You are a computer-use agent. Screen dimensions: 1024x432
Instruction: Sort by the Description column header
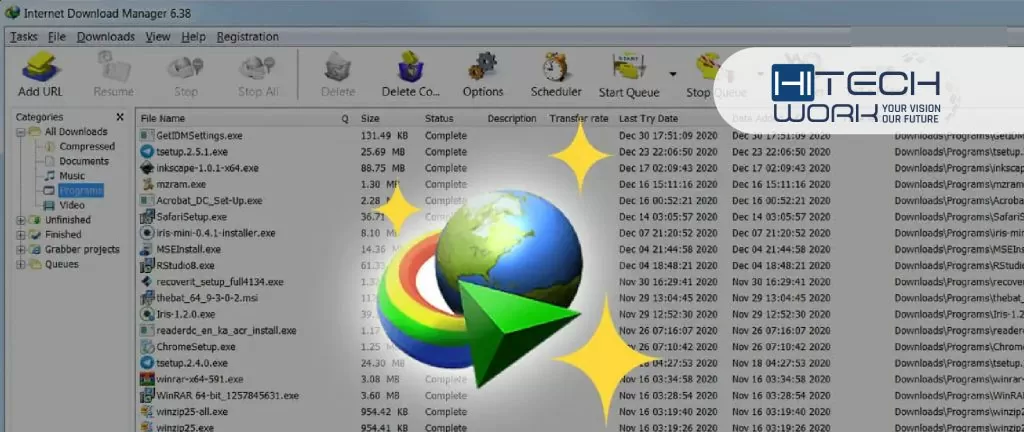coord(511,118)
